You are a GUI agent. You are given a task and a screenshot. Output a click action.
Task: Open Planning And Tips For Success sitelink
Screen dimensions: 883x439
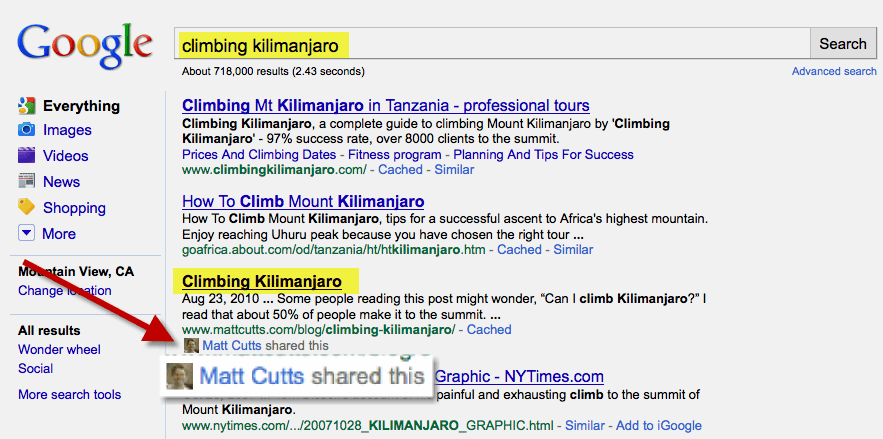(543, 154)
